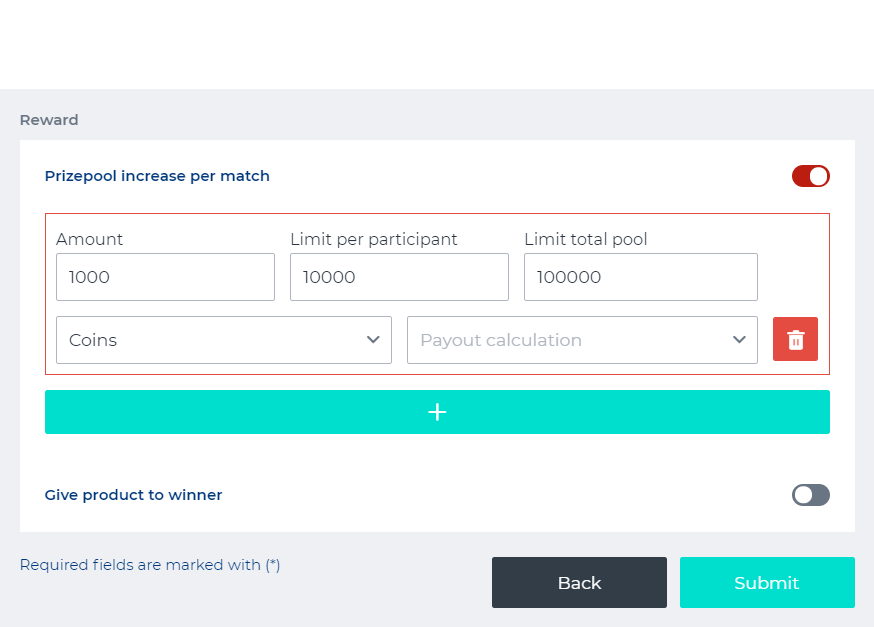Screen dimensions: 874x627
Task: Click the chevron arrow beside Coins
Action: click(373, 340)
